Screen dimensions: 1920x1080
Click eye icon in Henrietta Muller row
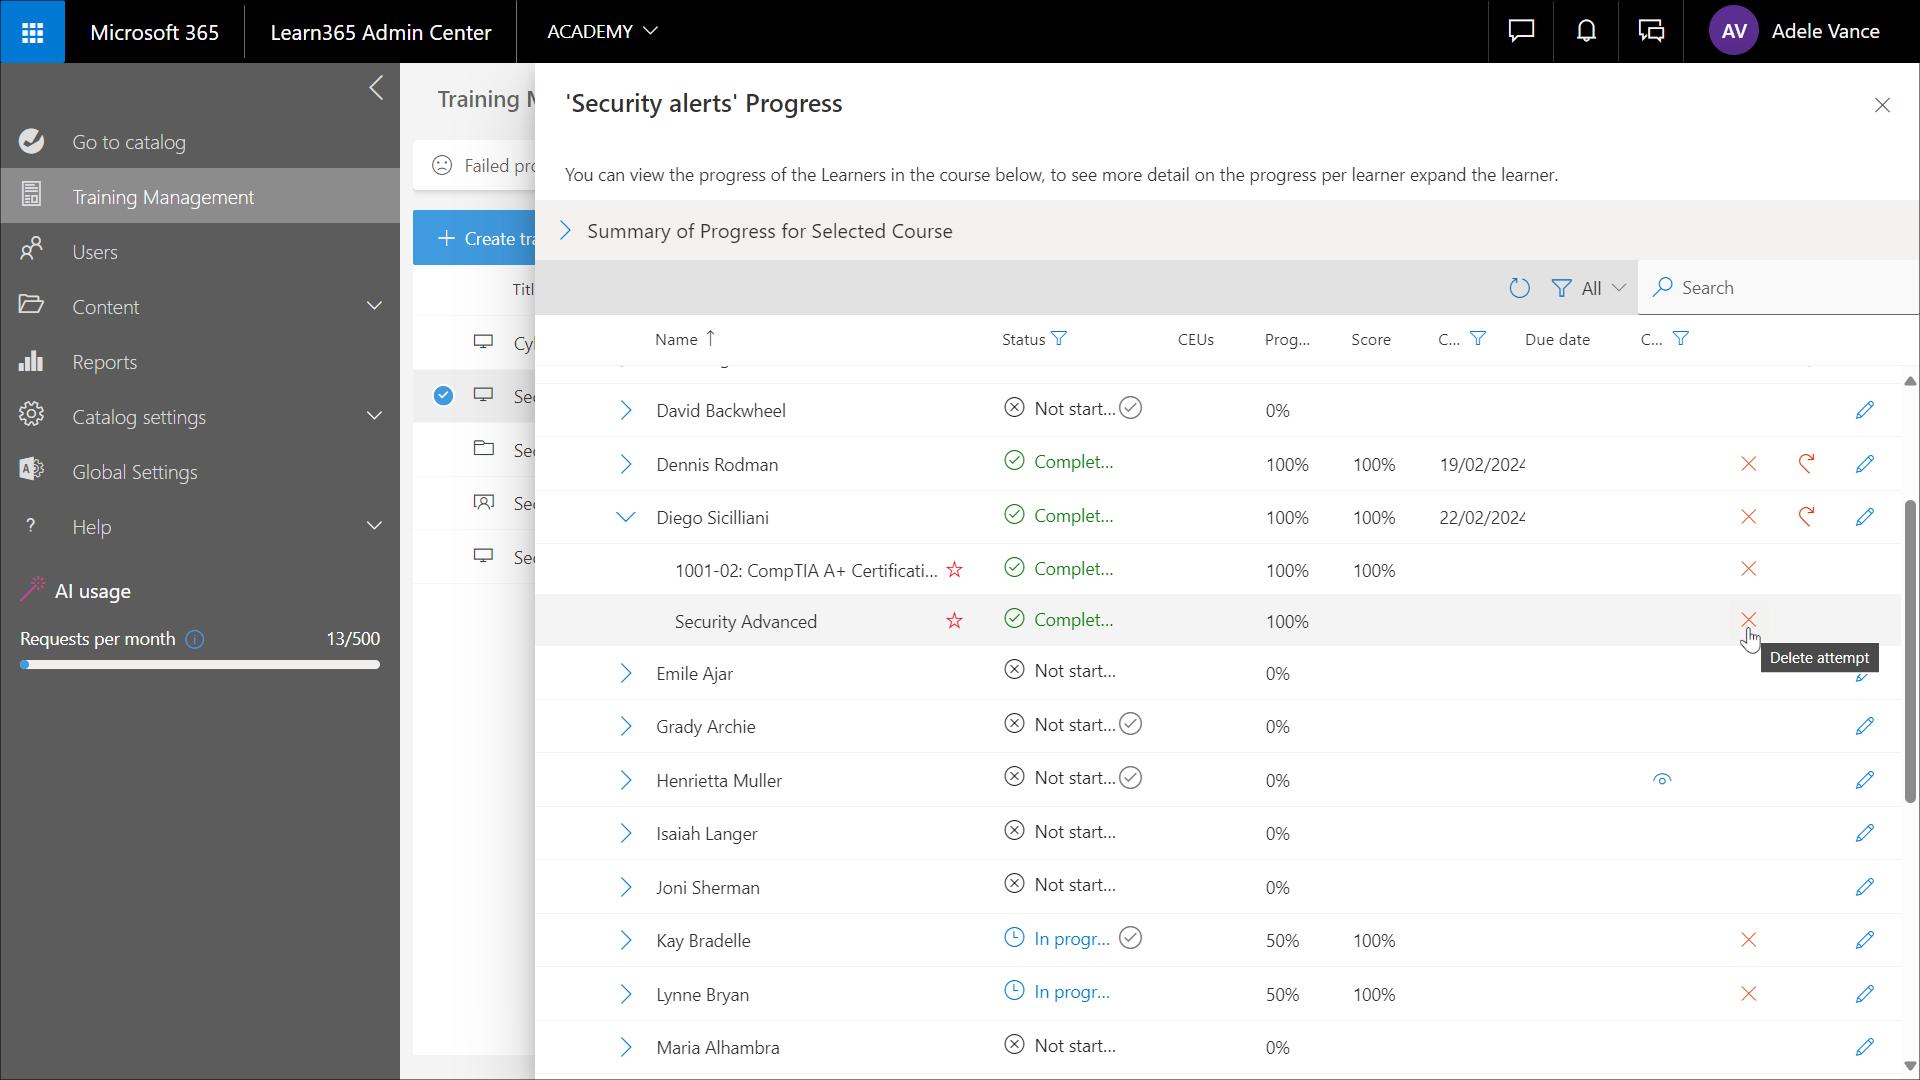click(x=1662, y=780)
